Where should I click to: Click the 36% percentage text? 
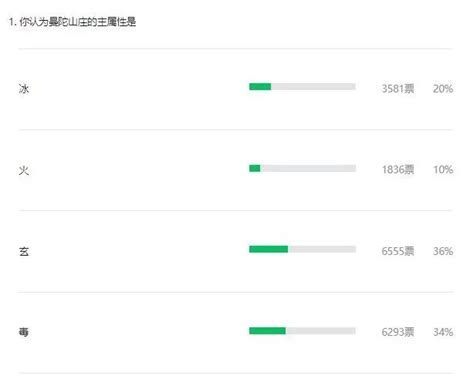pos(443,251)
